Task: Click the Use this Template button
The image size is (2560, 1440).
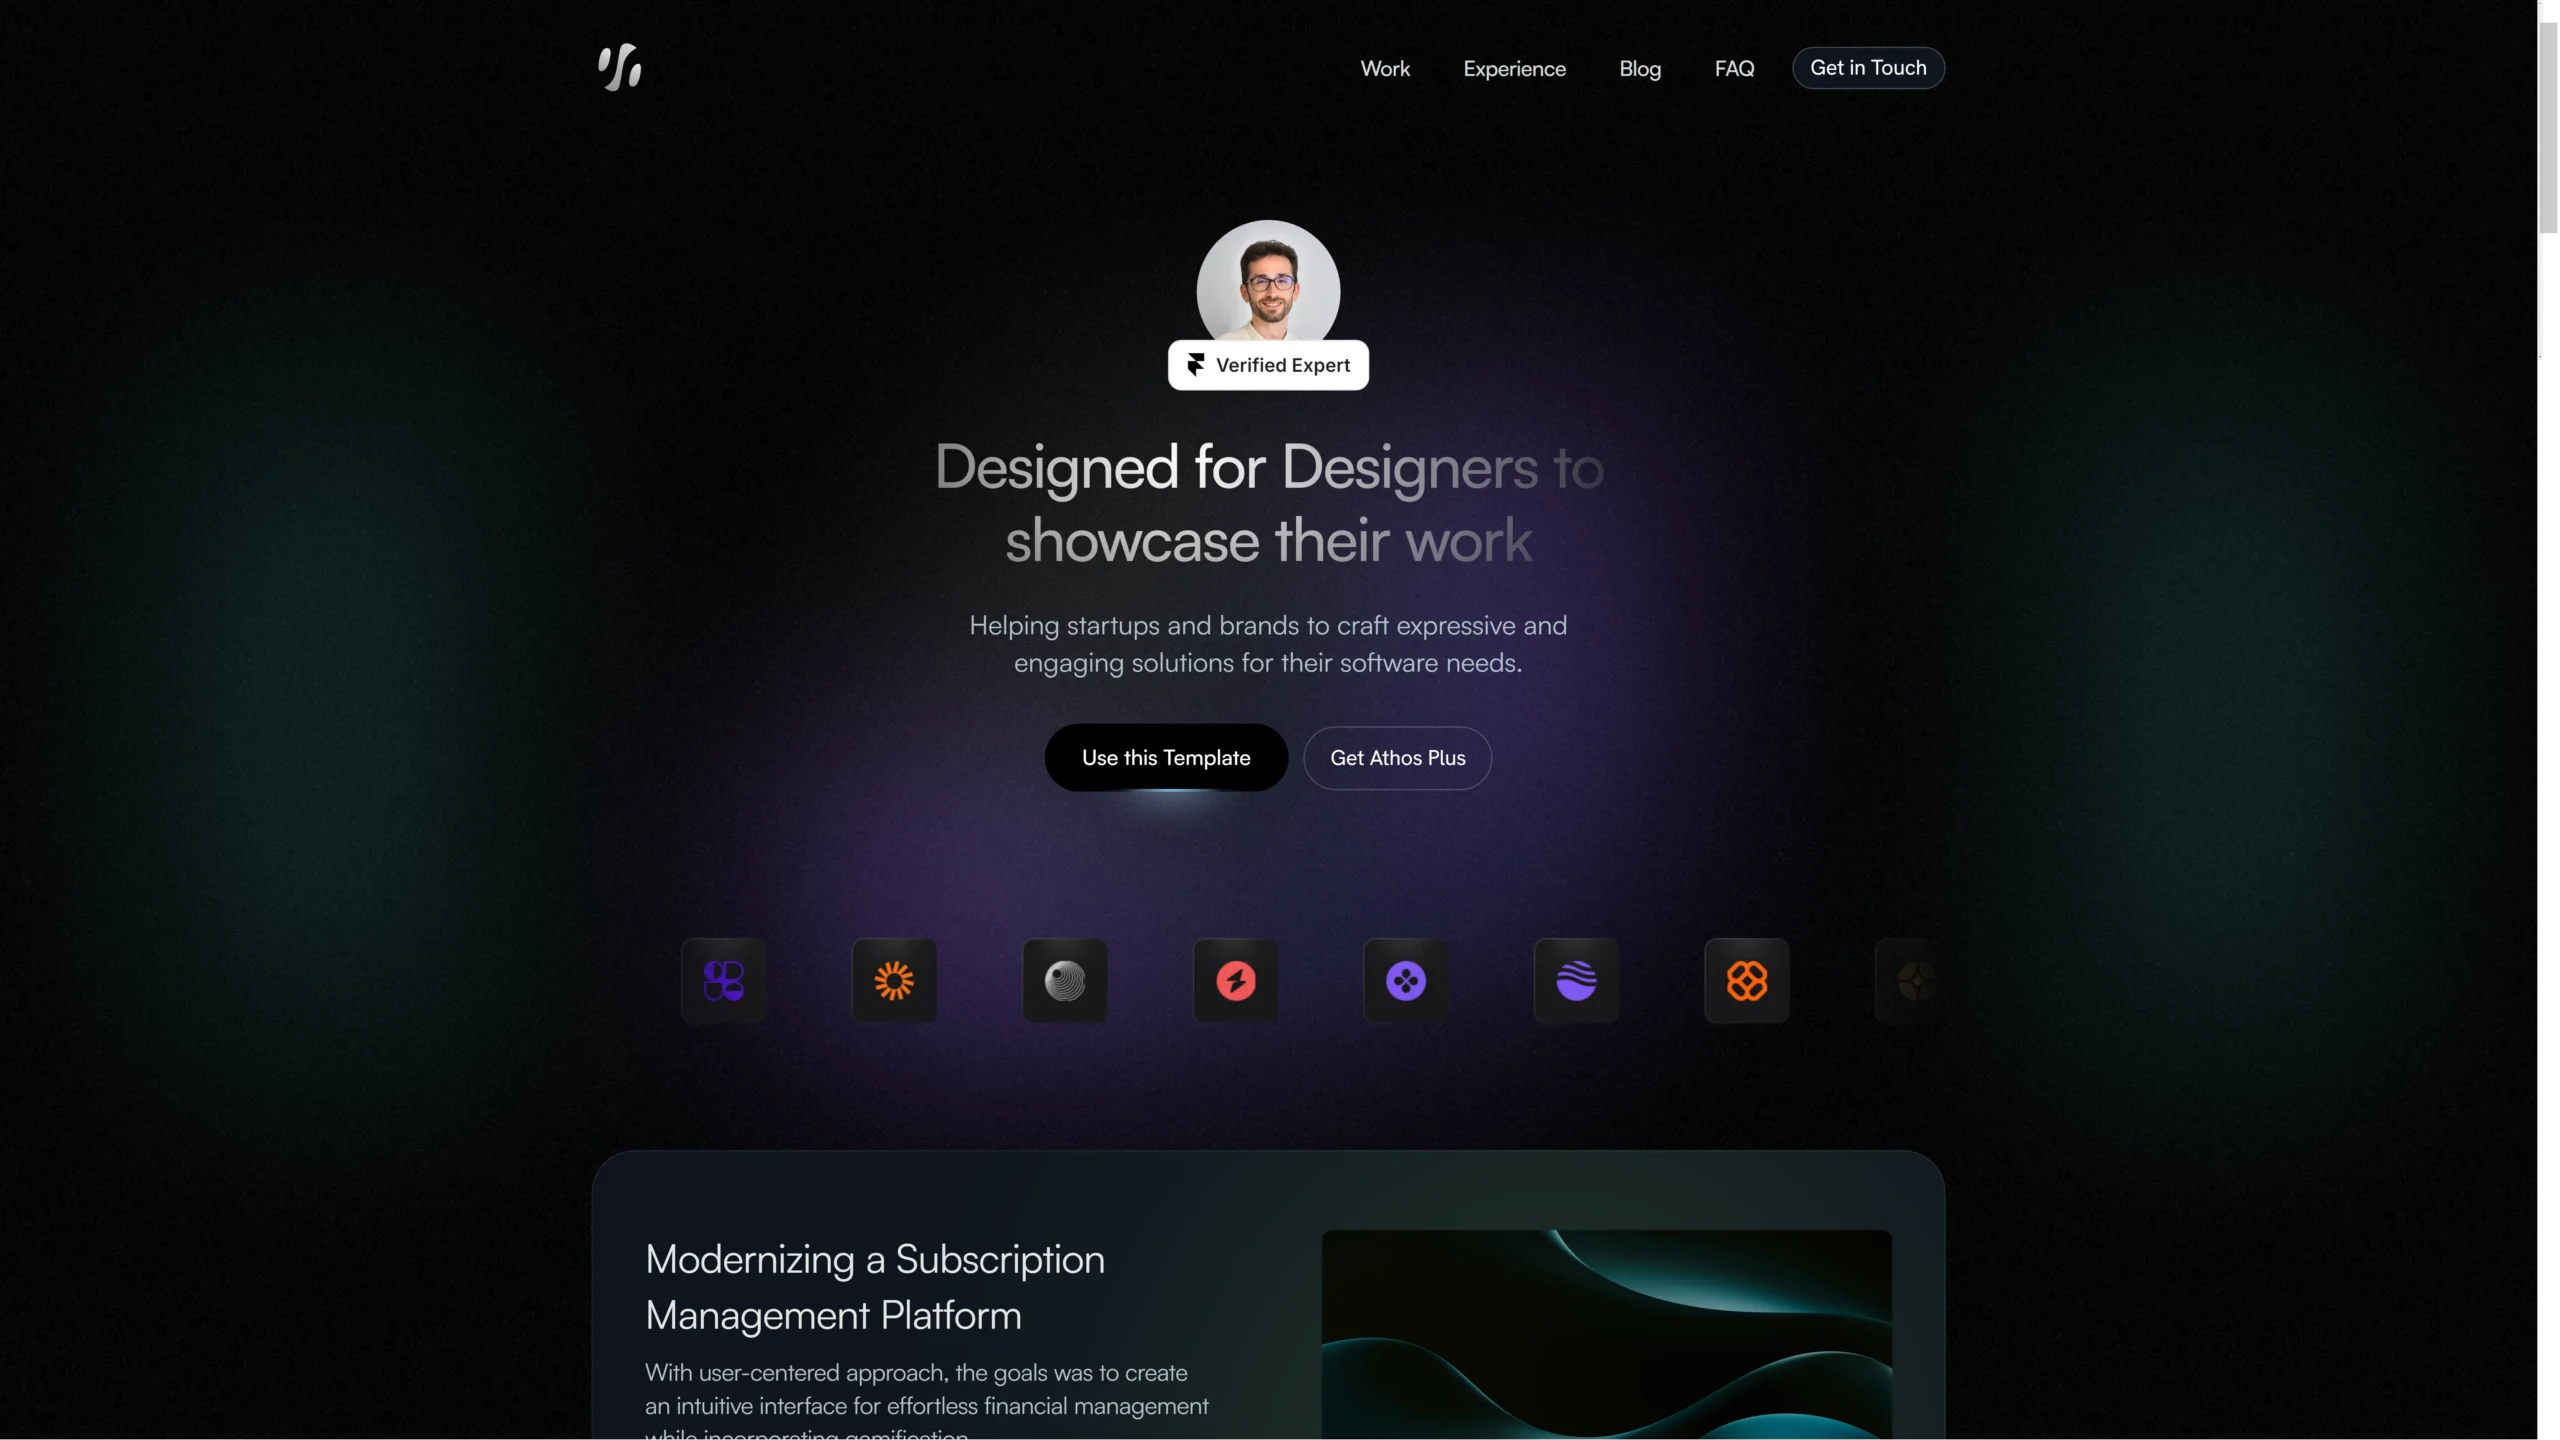Action: point(1166,756)
